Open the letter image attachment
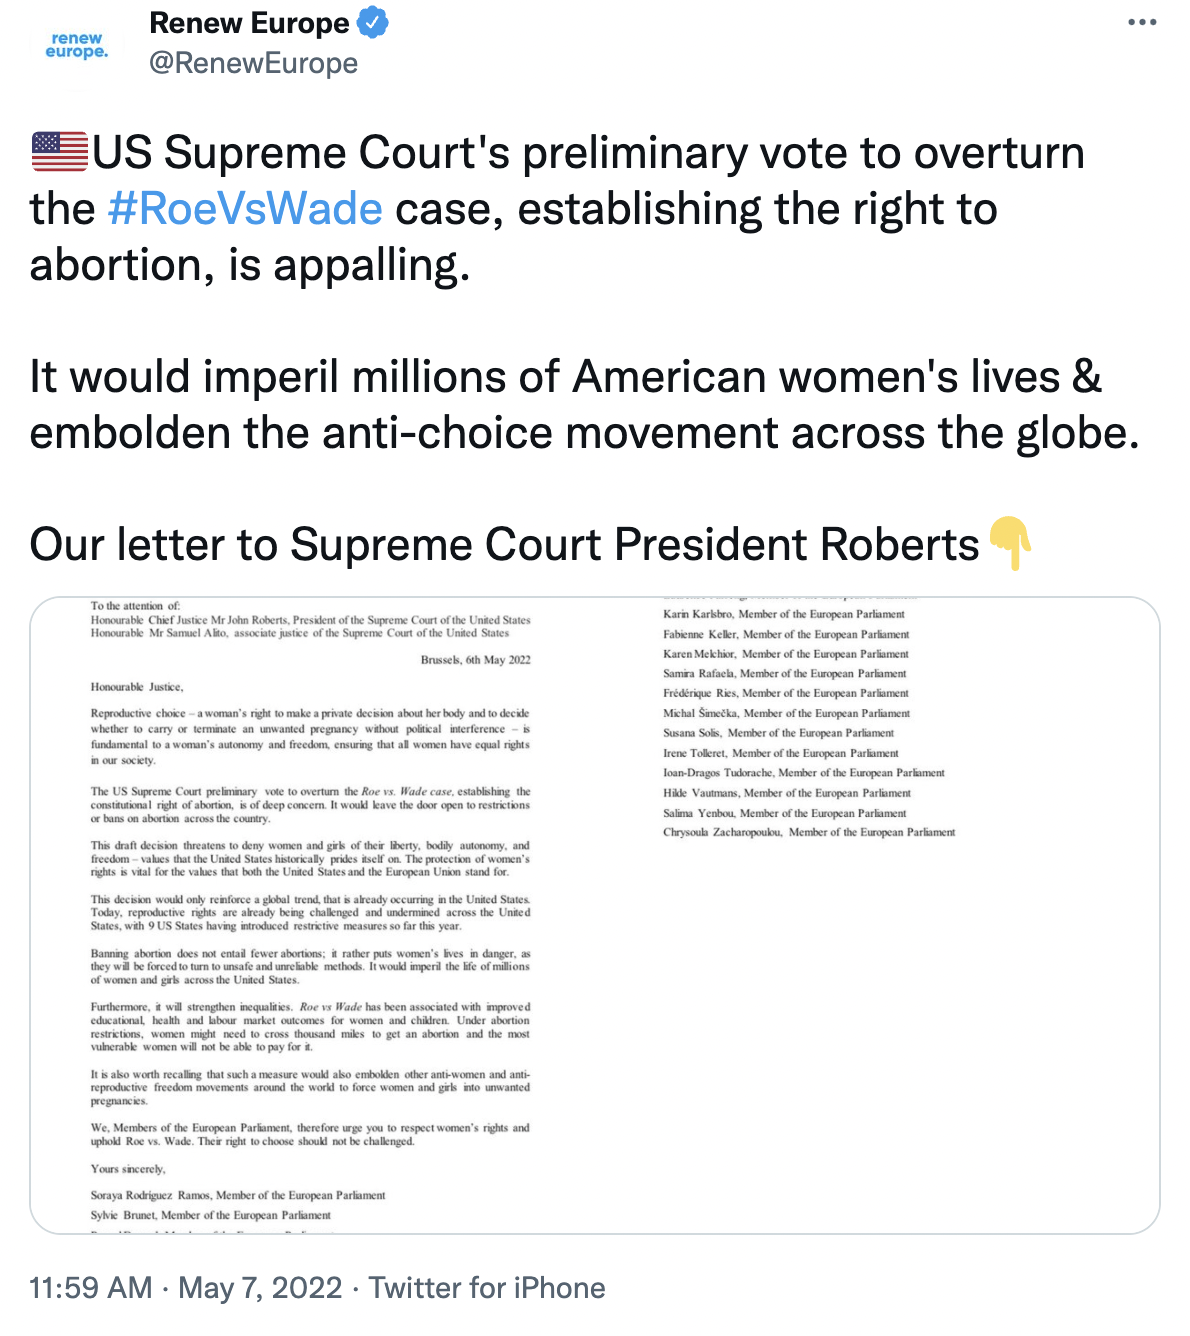Image resolution: width=1190 pixels, height=1336 pixels. (595, 915)
